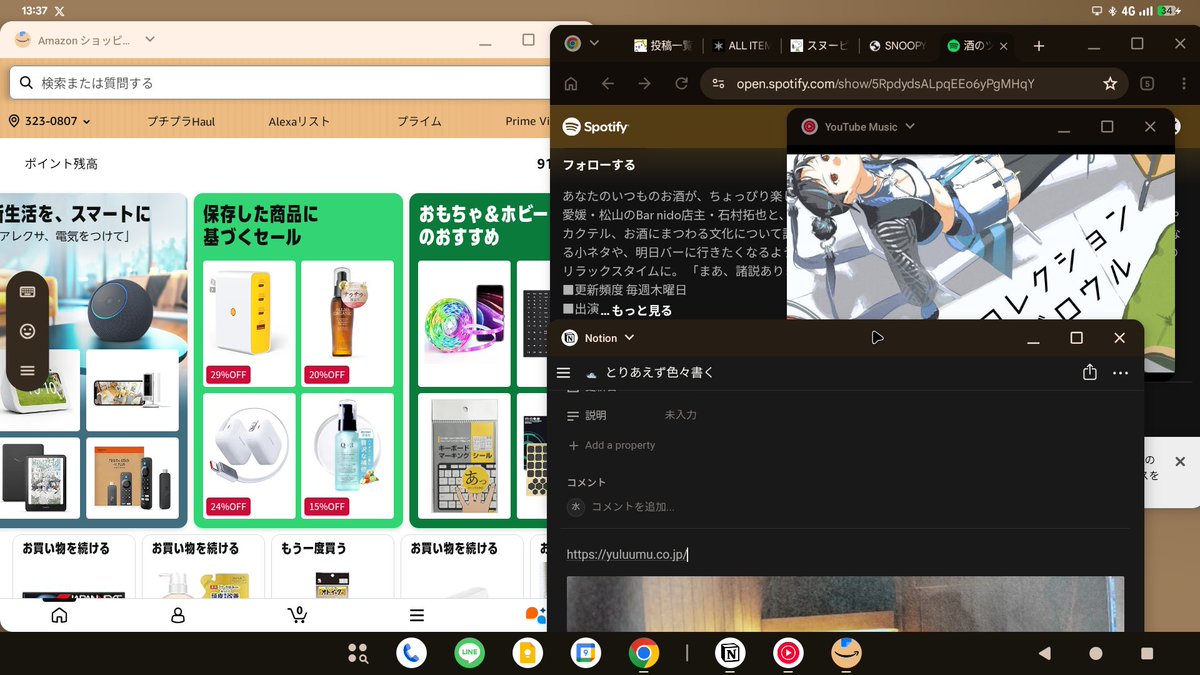
Task: Bookmark the Spotify page with star
Action: click(1110, 84)
